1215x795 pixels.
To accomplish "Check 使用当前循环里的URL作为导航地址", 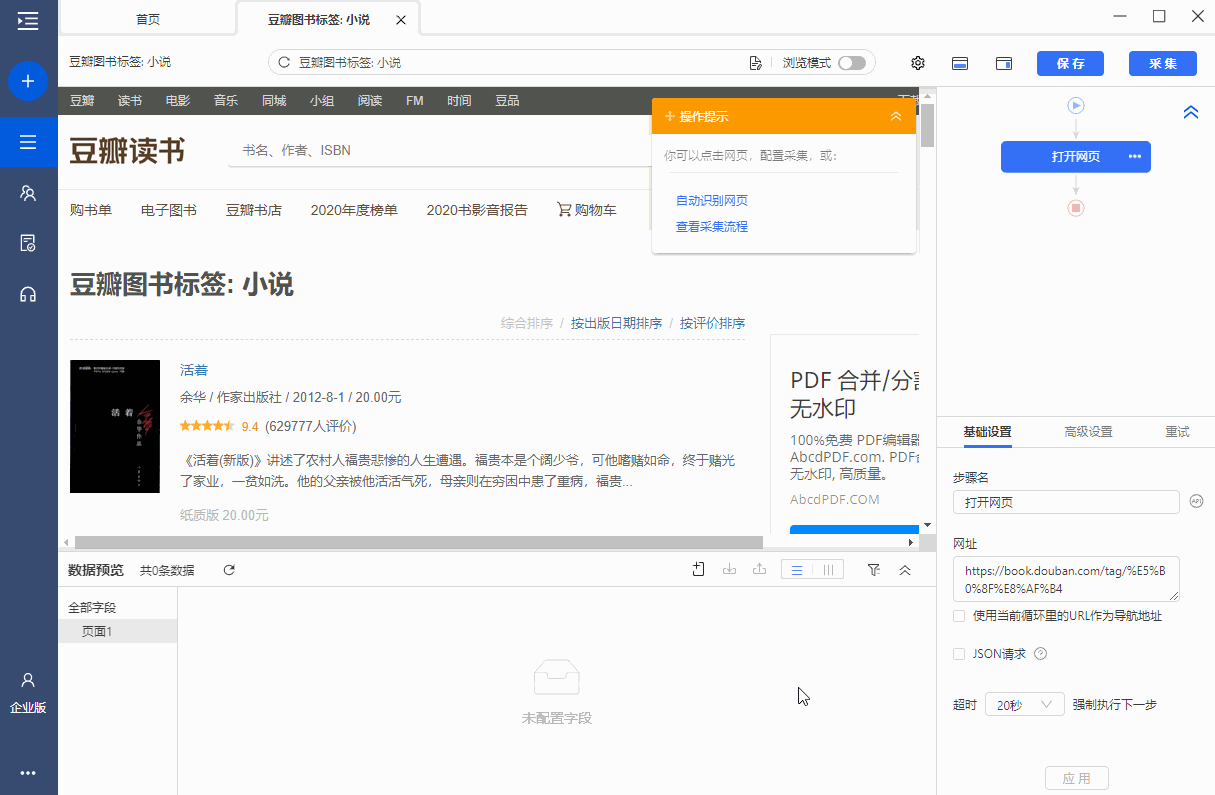I will pyautogui.click(x=959, y=616).
